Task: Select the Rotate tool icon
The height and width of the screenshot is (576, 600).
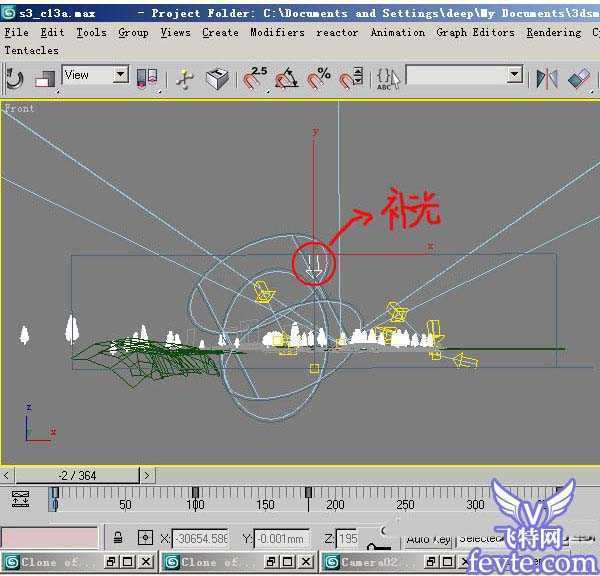Action: (x=15, y=78)
